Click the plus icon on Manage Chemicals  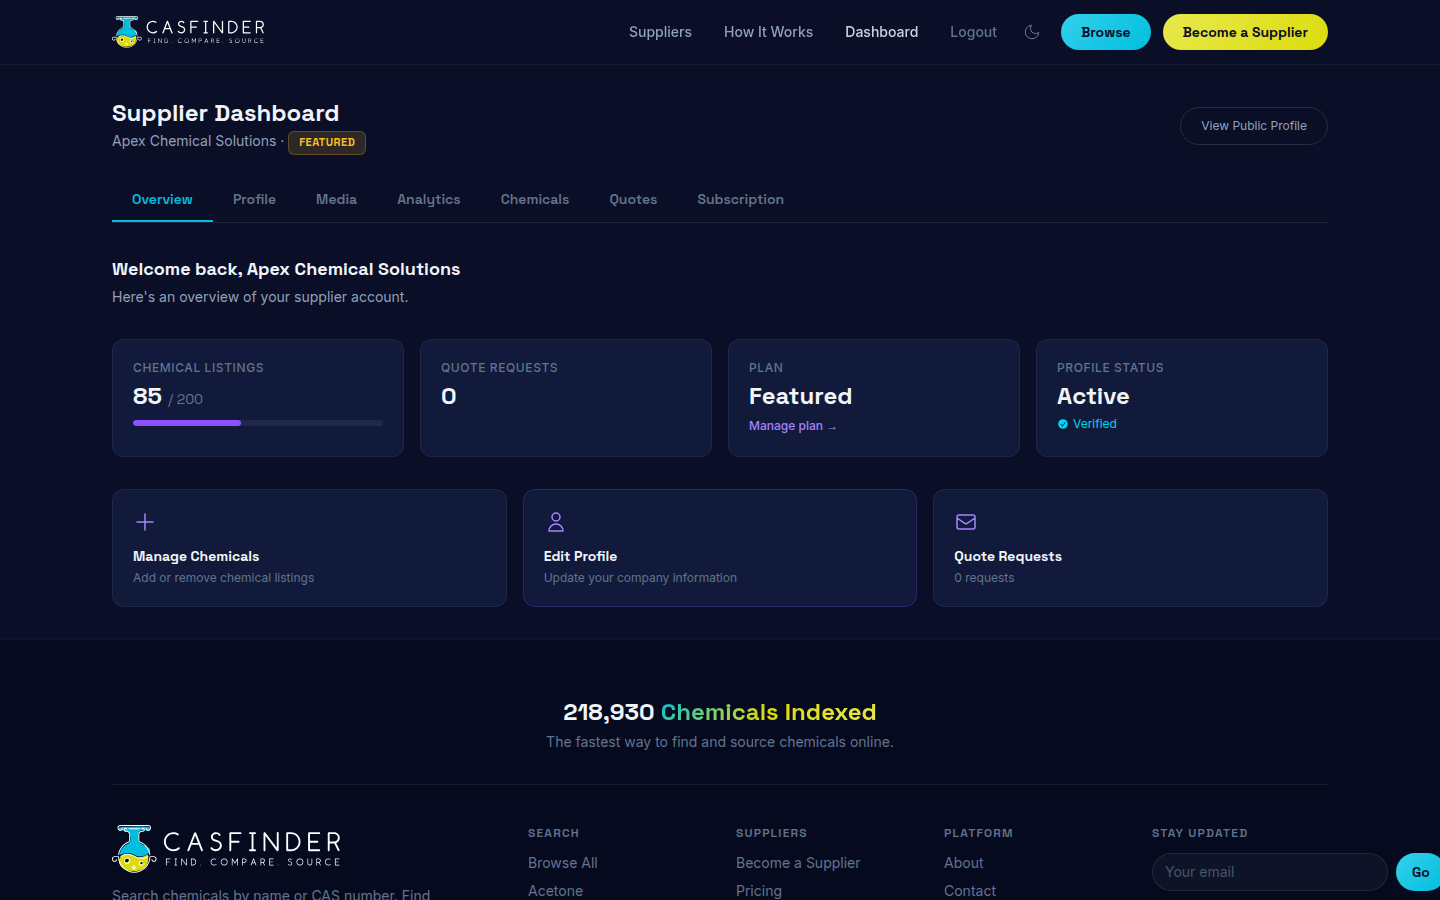tap(144, 522)
